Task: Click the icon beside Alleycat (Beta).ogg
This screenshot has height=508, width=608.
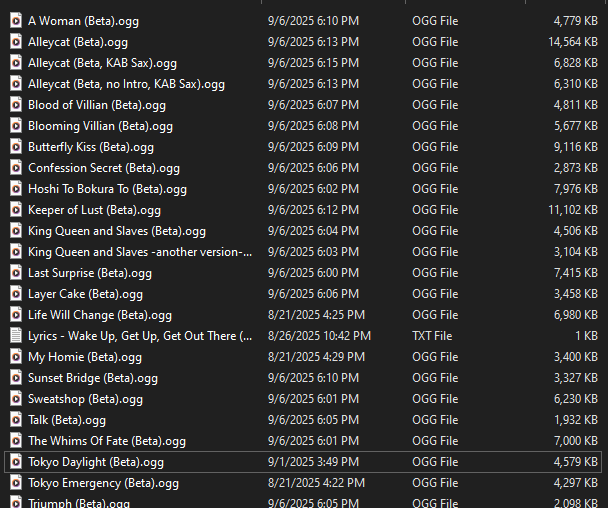Action: tap(16, 41)
